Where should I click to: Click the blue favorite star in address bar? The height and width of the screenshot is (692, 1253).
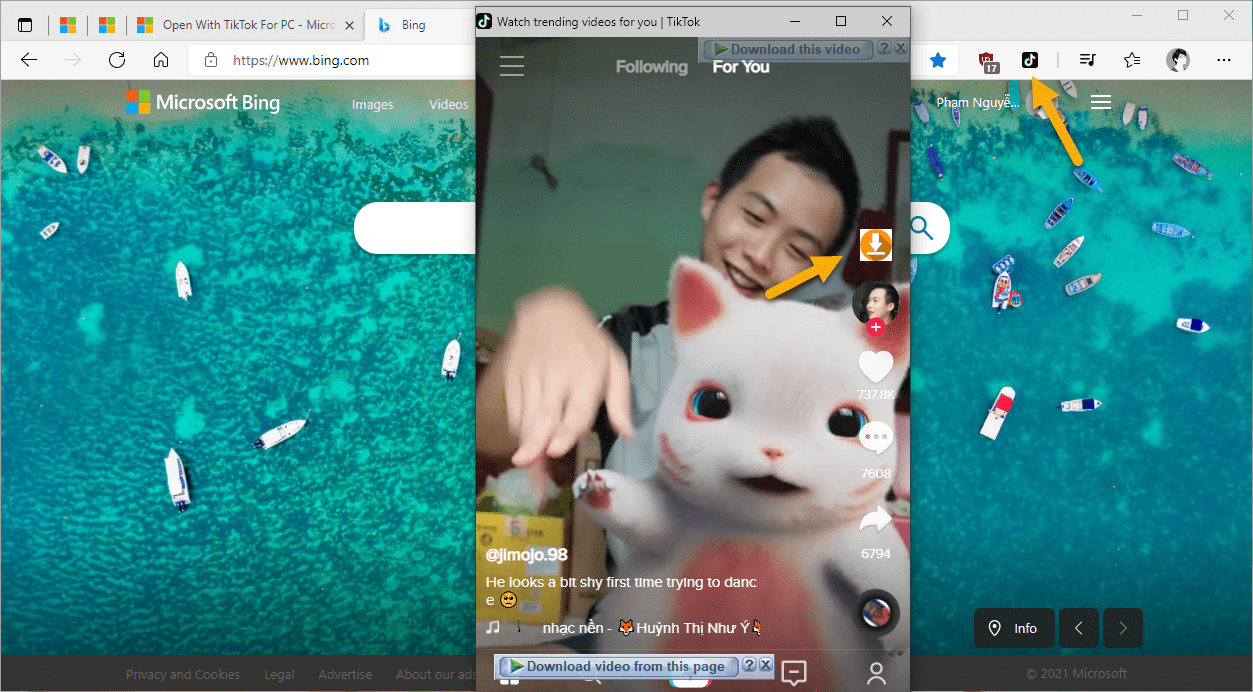coord(937,60)
